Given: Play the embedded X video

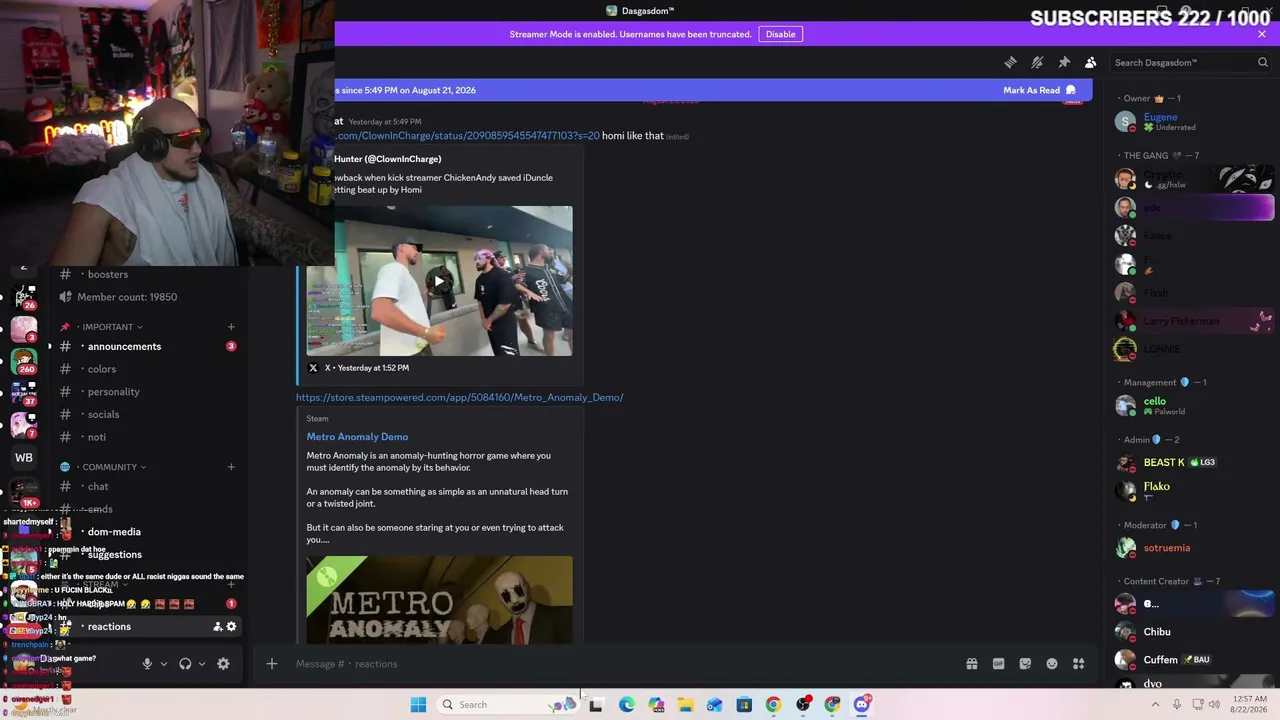Looking at the screenshot, I should click(439, 281).
